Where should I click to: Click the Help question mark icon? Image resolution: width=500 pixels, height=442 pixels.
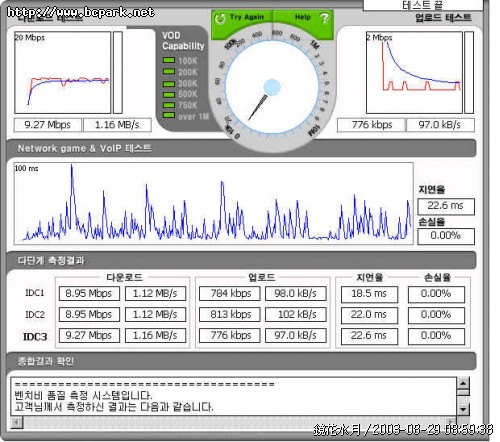coord(324,18)
